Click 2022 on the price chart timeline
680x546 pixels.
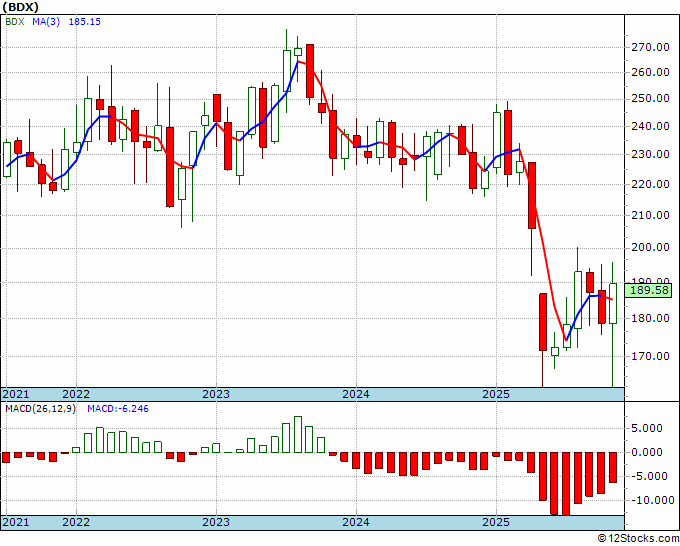tap(76, 394)
